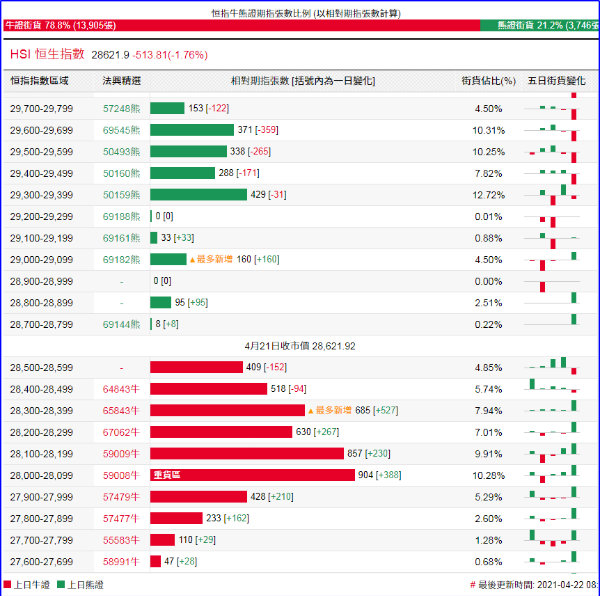600x596 pixels.
Task: Click the HSI 恒生指數 title
Action: click(47, 54)
